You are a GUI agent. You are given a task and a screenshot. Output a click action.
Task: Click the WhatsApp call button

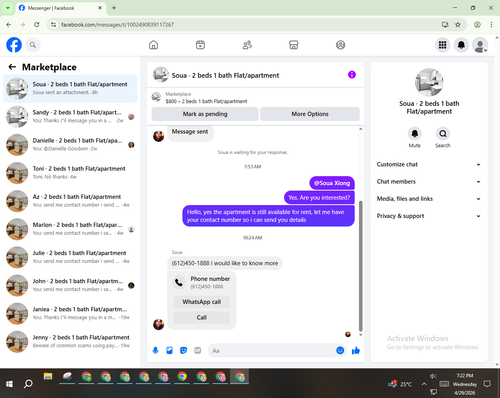coord(202,302)
